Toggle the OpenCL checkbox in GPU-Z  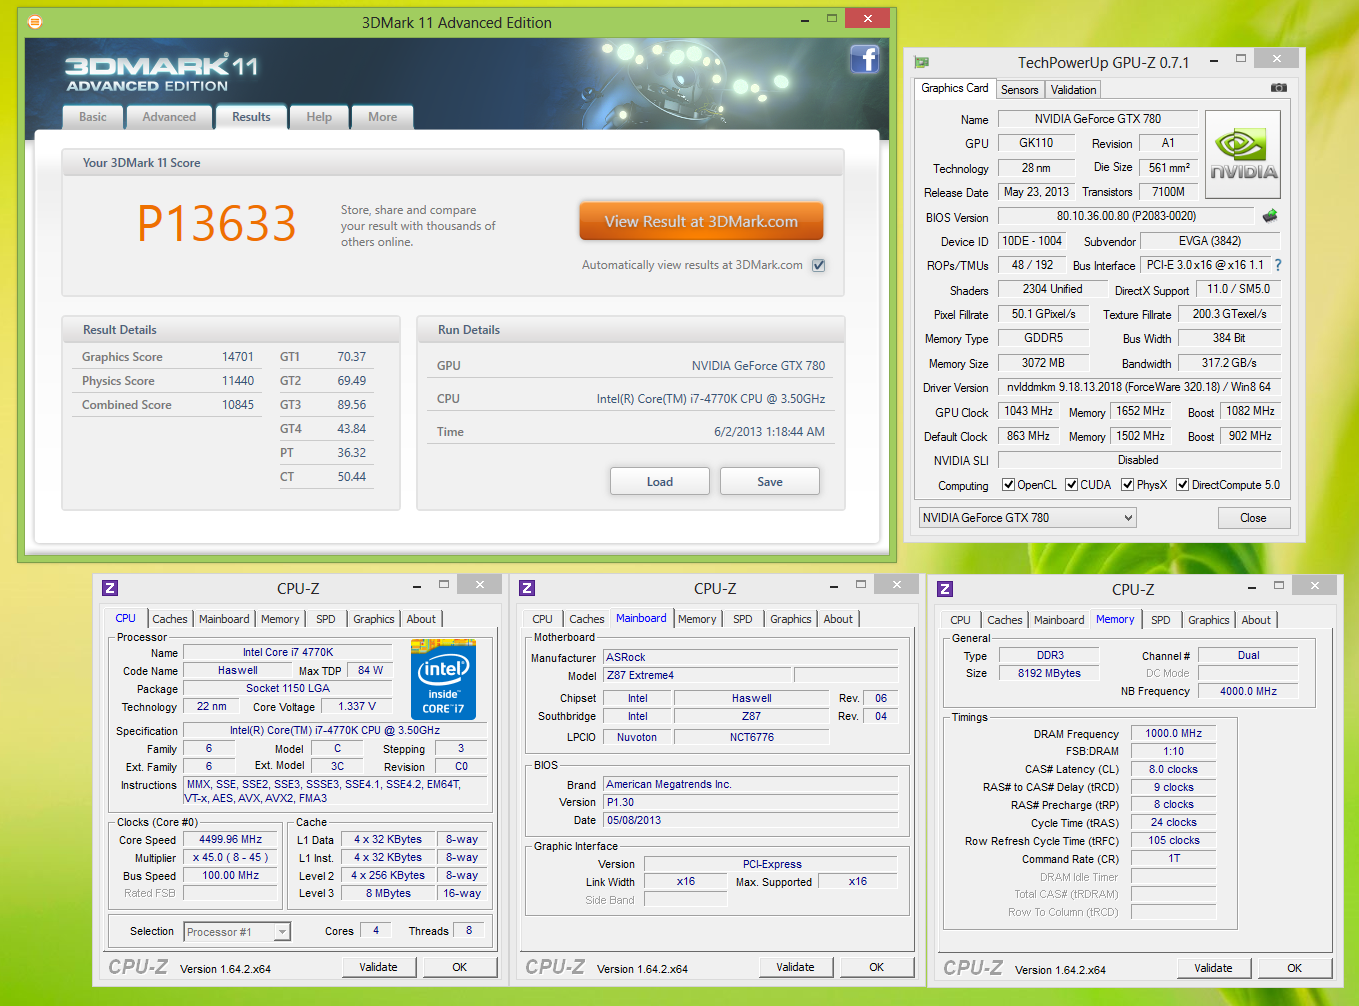[1009, 485]
